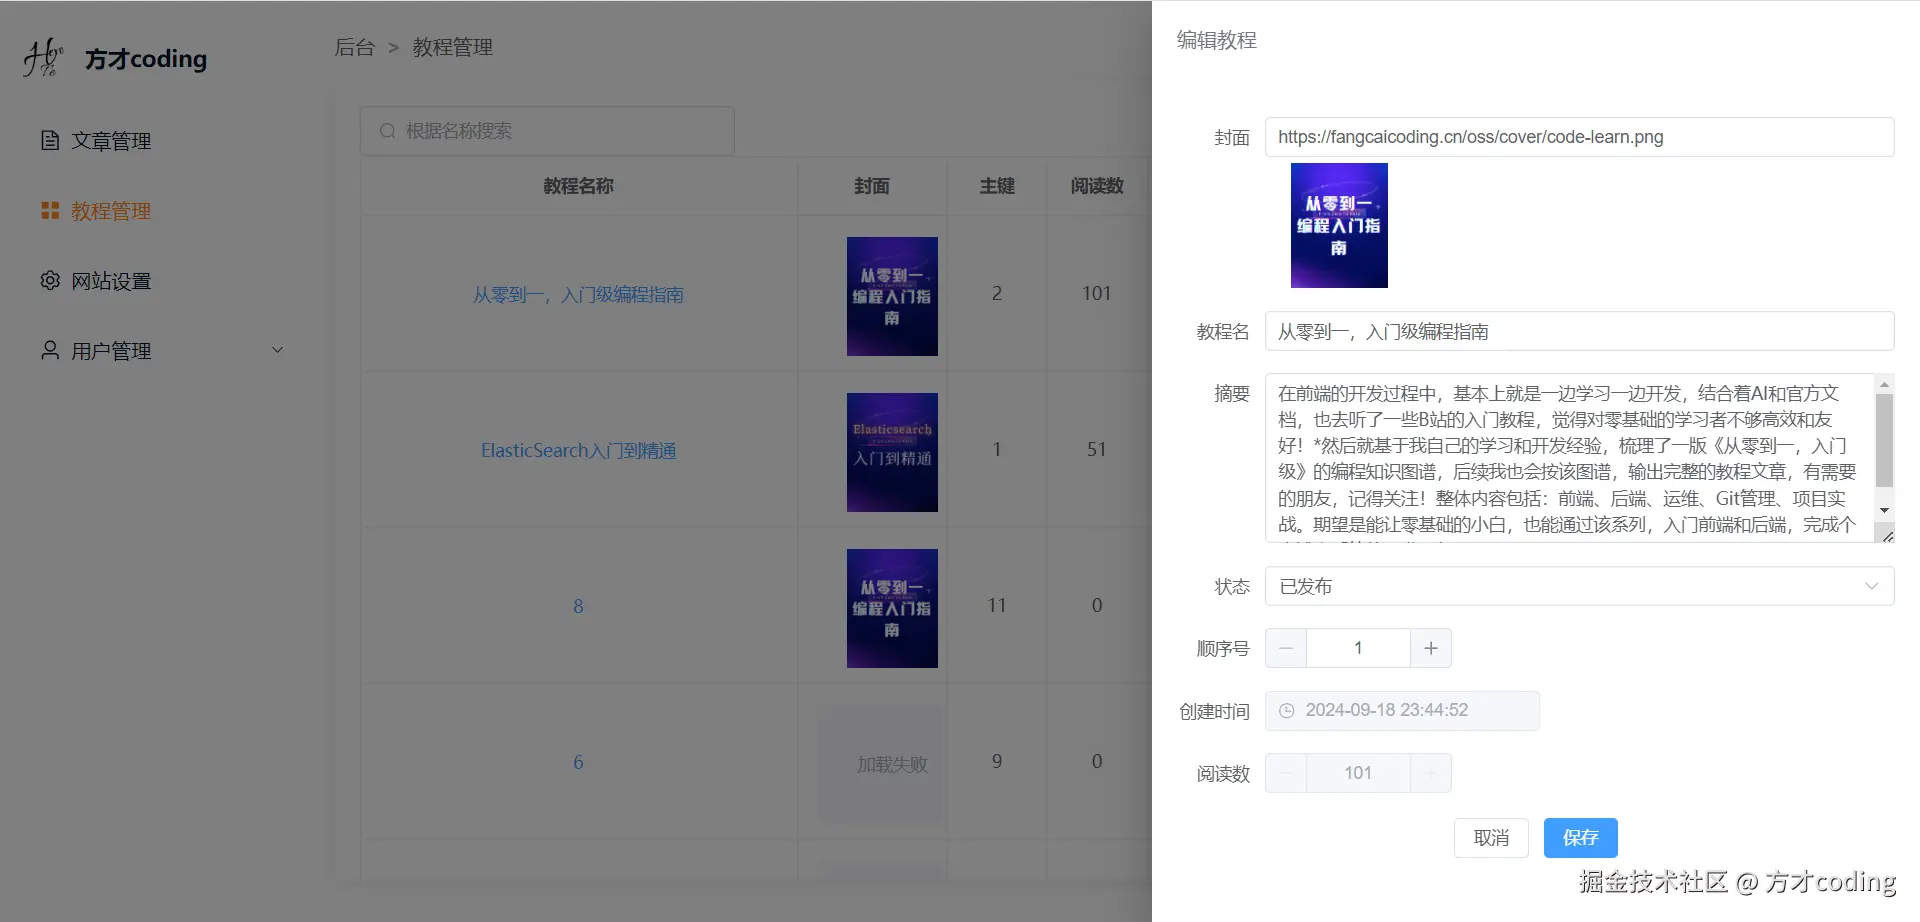Click the 摘要 scrollbar up arrow
Viewport: 1920px width, 922px height.
[x=1884, y=384]
